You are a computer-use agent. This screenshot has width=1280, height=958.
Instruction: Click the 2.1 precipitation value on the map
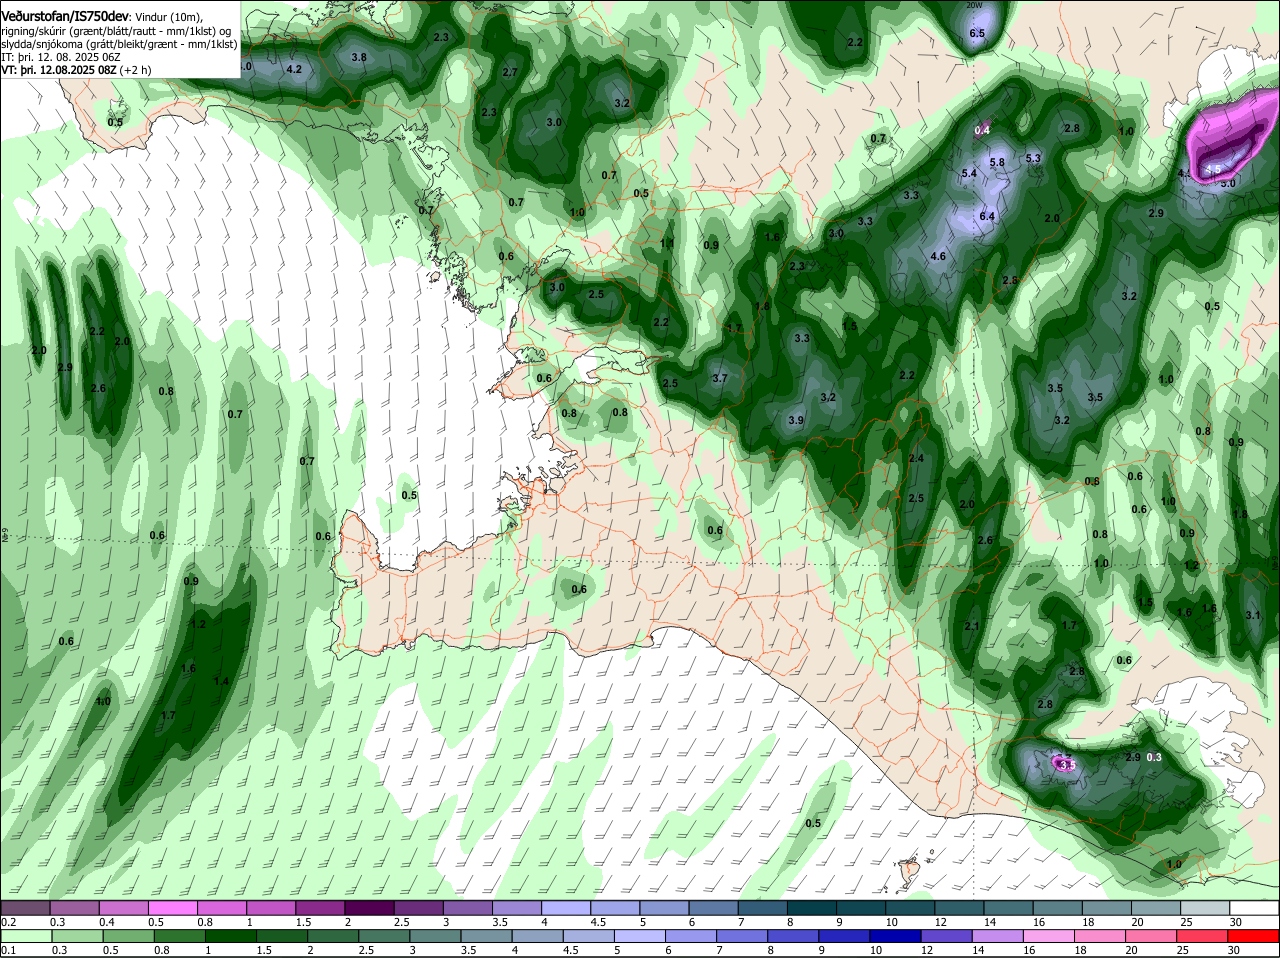click(x=971, y=626)
